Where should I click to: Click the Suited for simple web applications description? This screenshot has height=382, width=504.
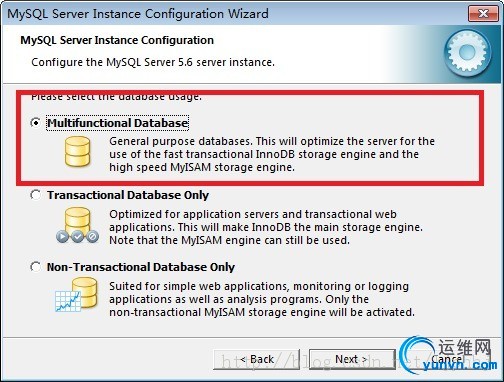click(262, 299)
